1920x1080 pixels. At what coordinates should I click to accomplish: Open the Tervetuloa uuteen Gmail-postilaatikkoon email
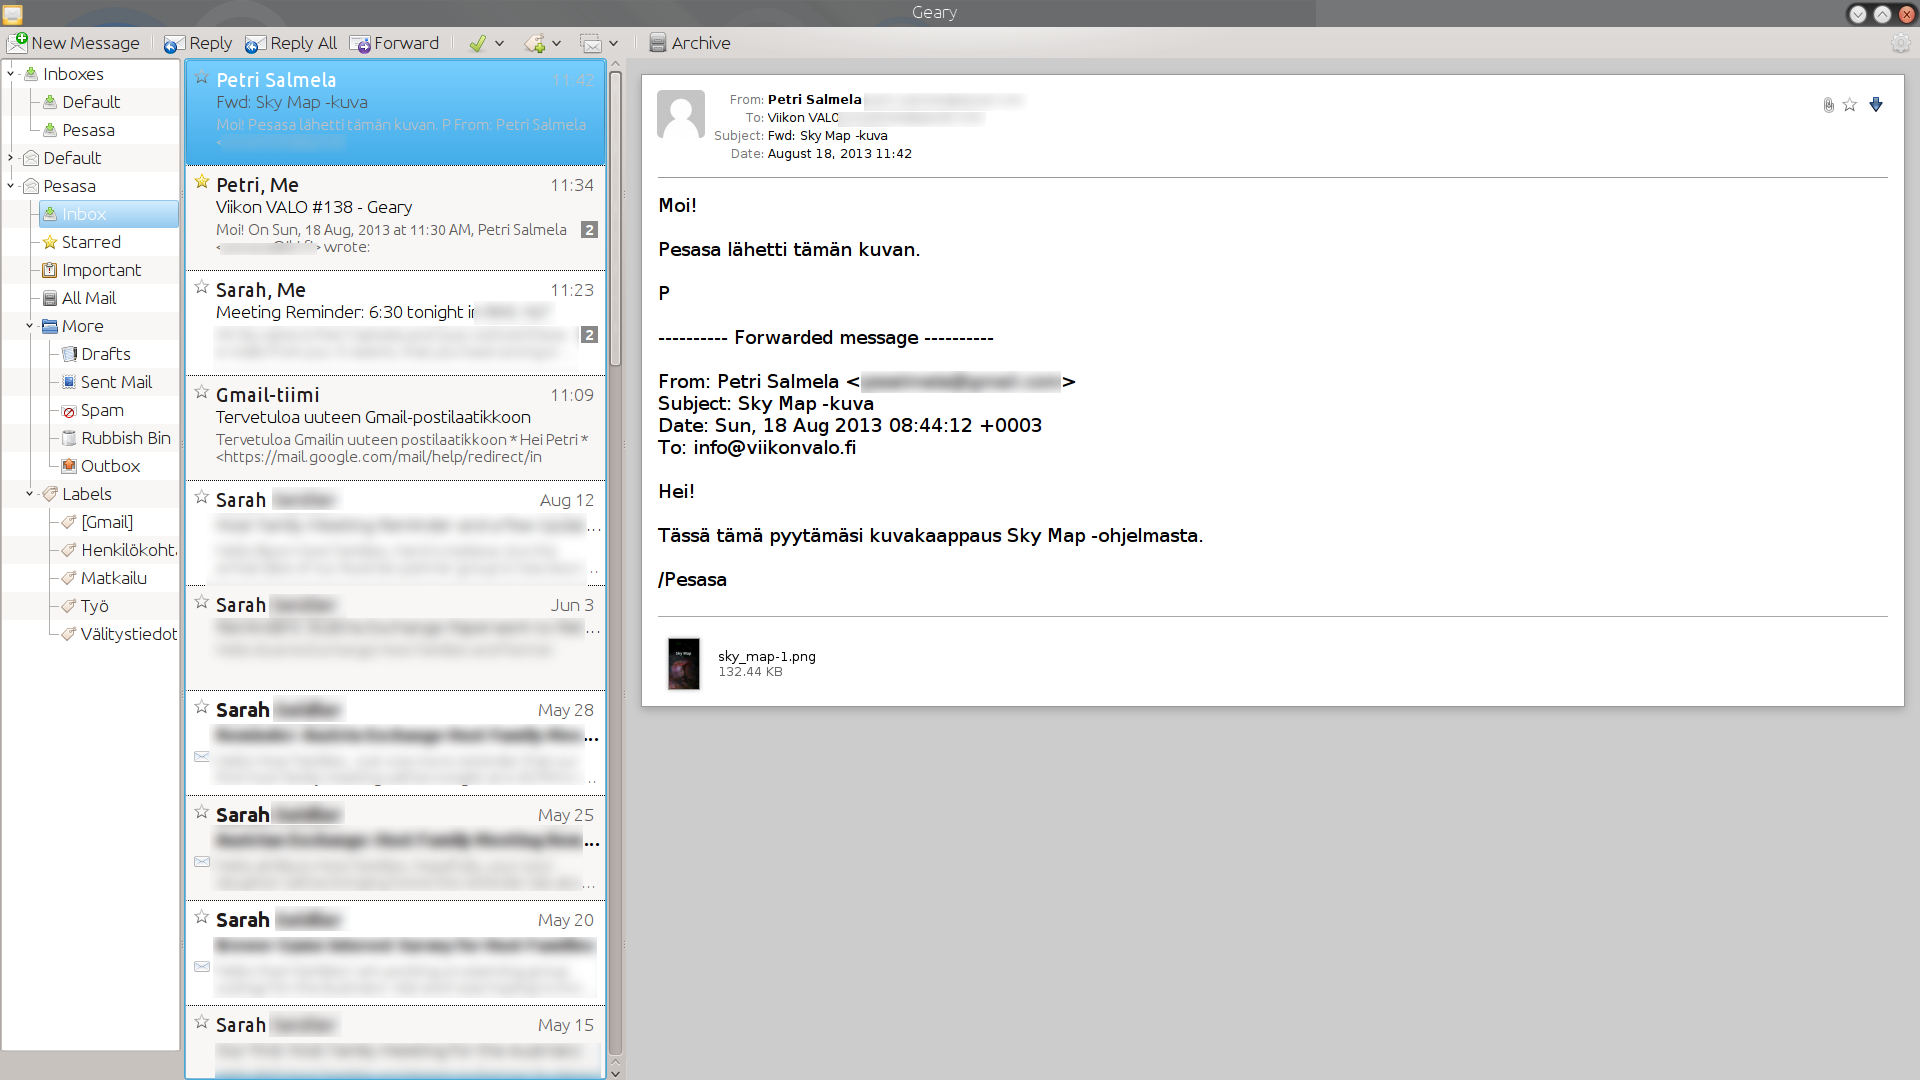tap(395, 428)
